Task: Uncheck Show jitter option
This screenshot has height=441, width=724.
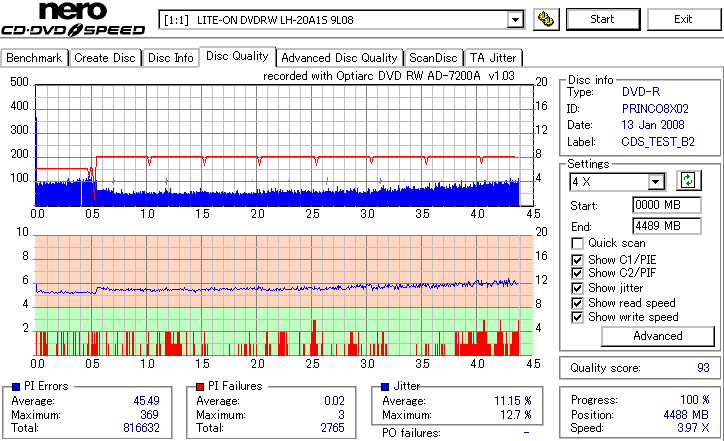Action: [577, 288]
